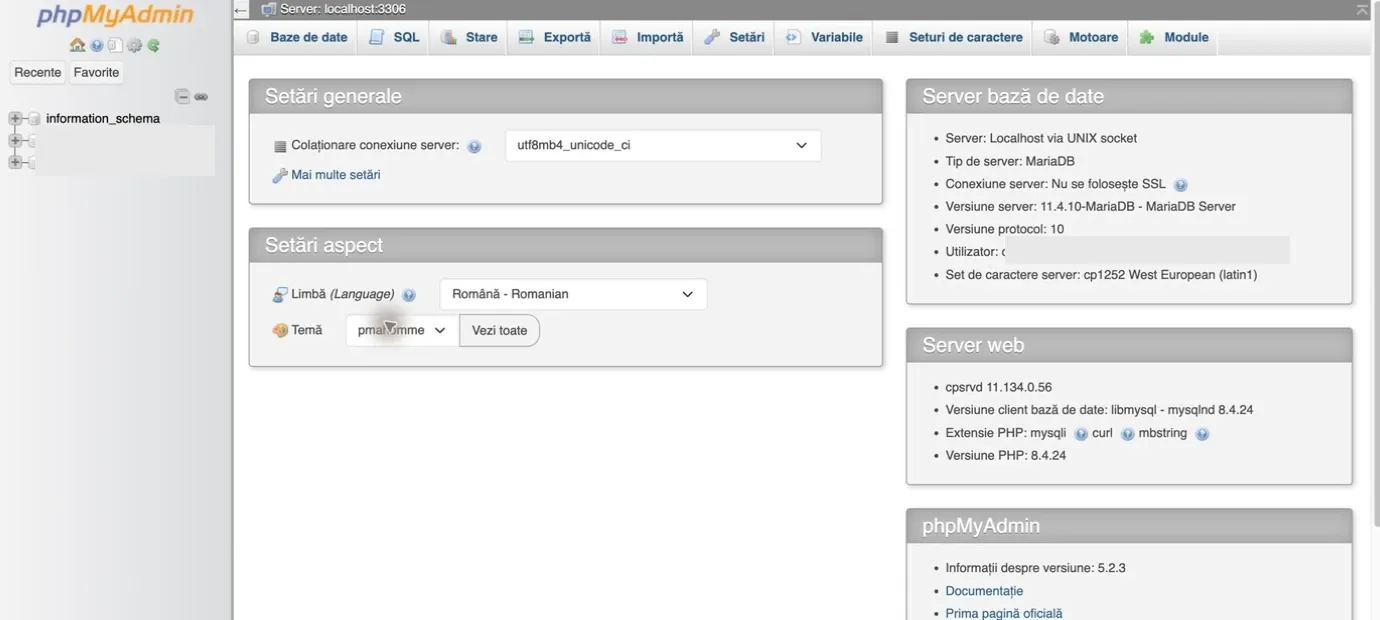This screenshot has height=620, width=1380.
Task: Click the Versiune client bază de date text
Action: pyautogui.click(x=1099, y=410)
